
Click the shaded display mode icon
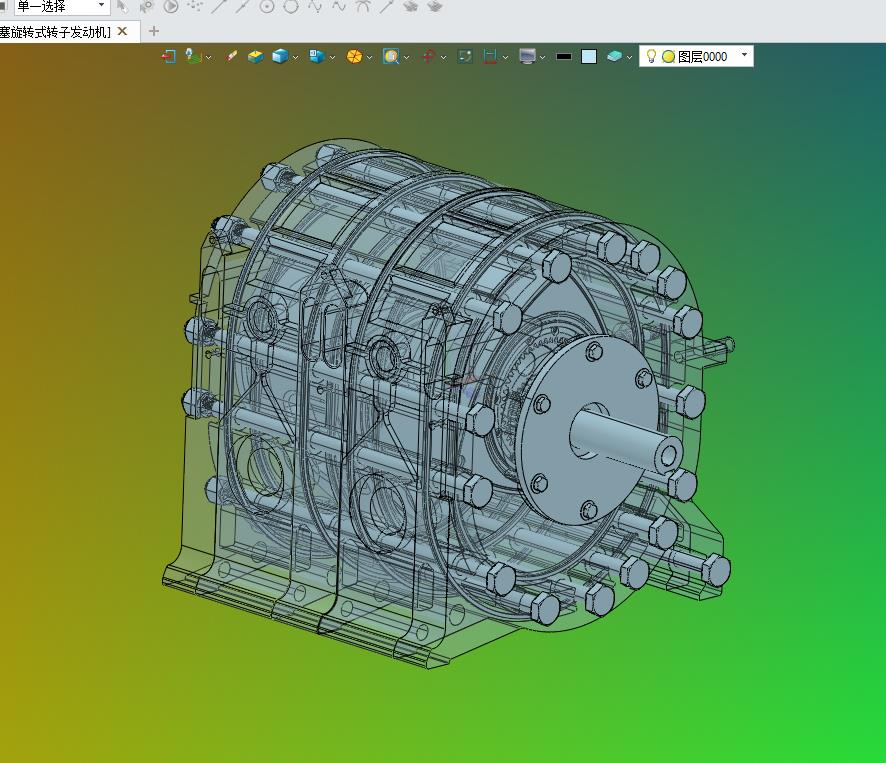pyautogui.click(x=317, y=57)
